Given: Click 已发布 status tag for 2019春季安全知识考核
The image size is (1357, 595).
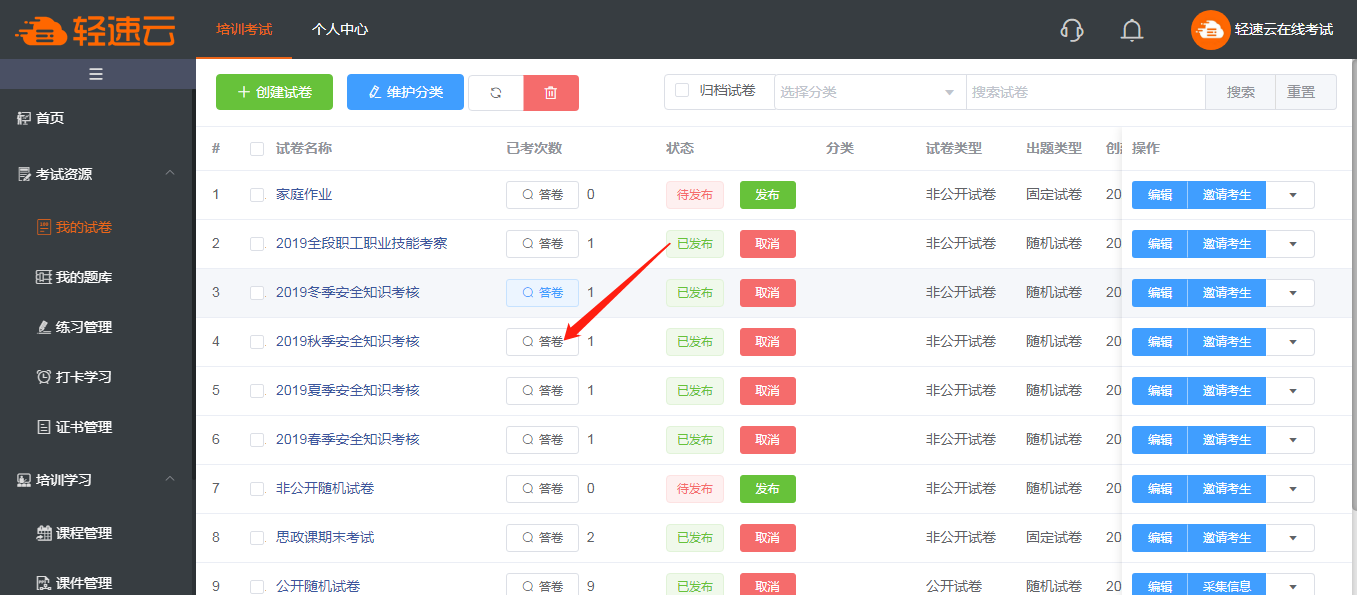Looking at the screenshot, I should 695,440.
